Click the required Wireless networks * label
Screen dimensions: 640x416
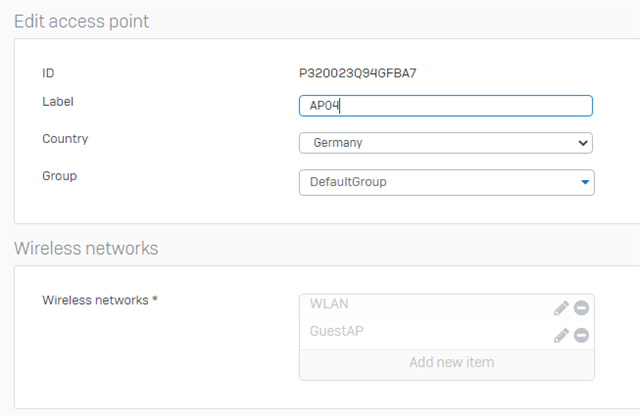coord(100,300)
